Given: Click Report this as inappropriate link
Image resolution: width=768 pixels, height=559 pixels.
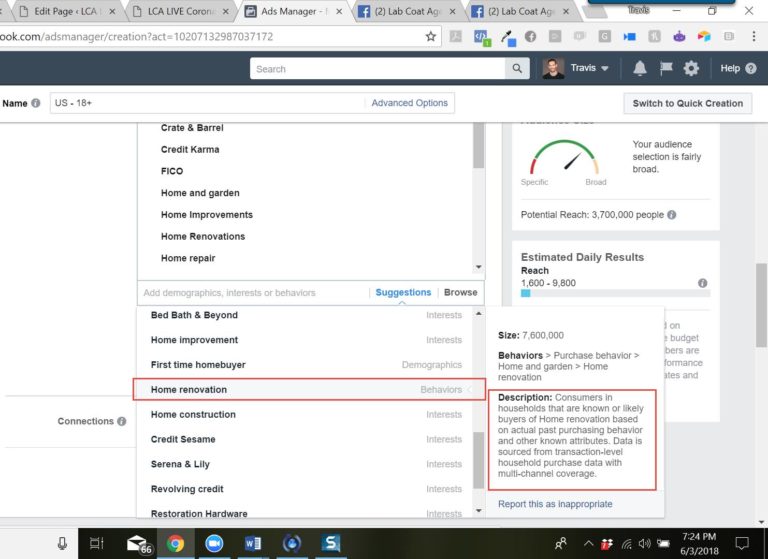Looking at the screenshot, I should pyautogui.click(x=555, y=504).
